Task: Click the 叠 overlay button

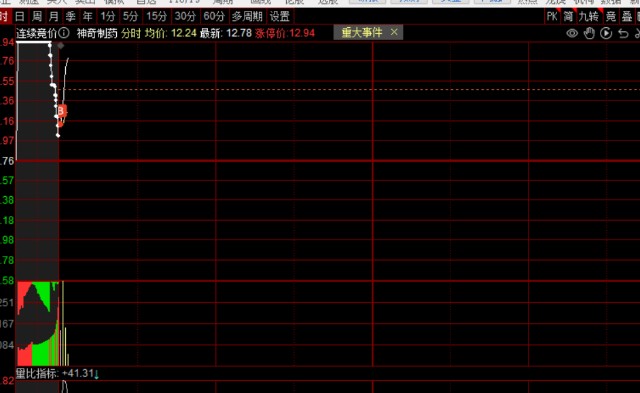Action: coord(627,17)
